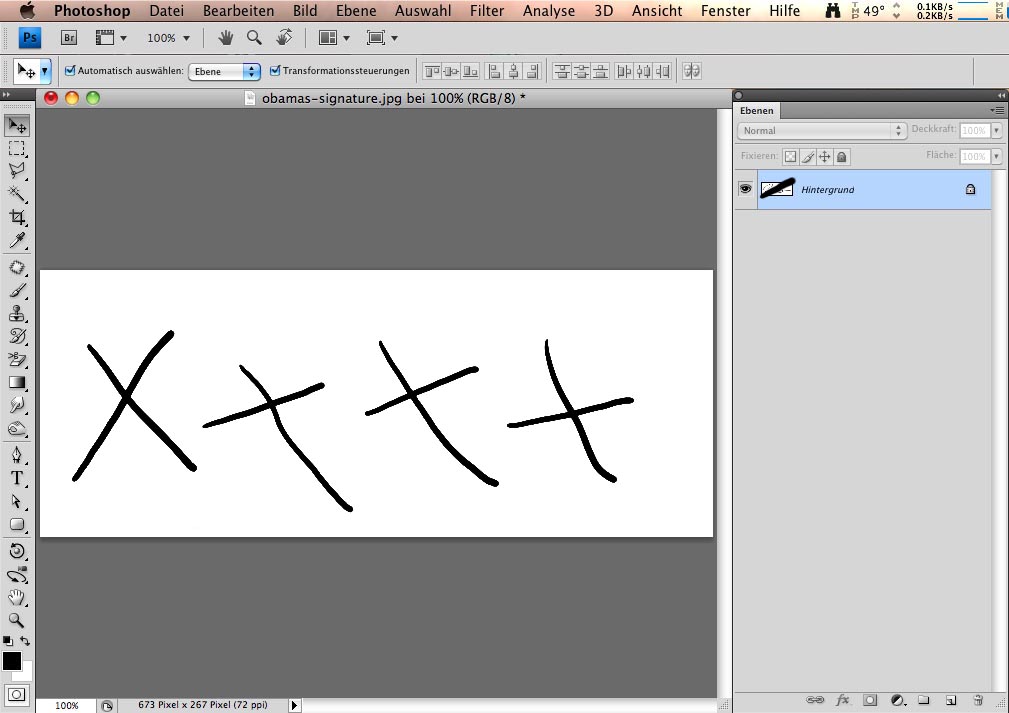Toggle Automatisch auswählen checkbox
This screenshot has width=1009, height=713.
[x=70, y=71]
